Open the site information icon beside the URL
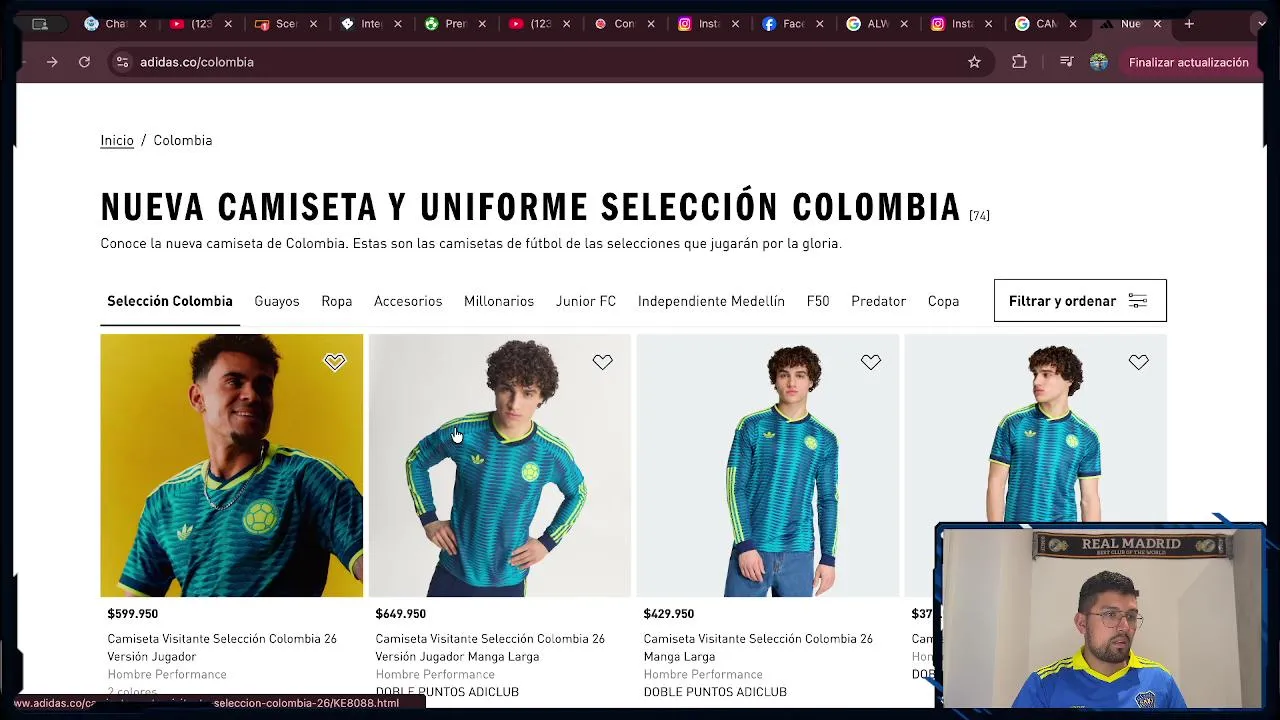Viewport: 1280px width, 720px height. 122,62
